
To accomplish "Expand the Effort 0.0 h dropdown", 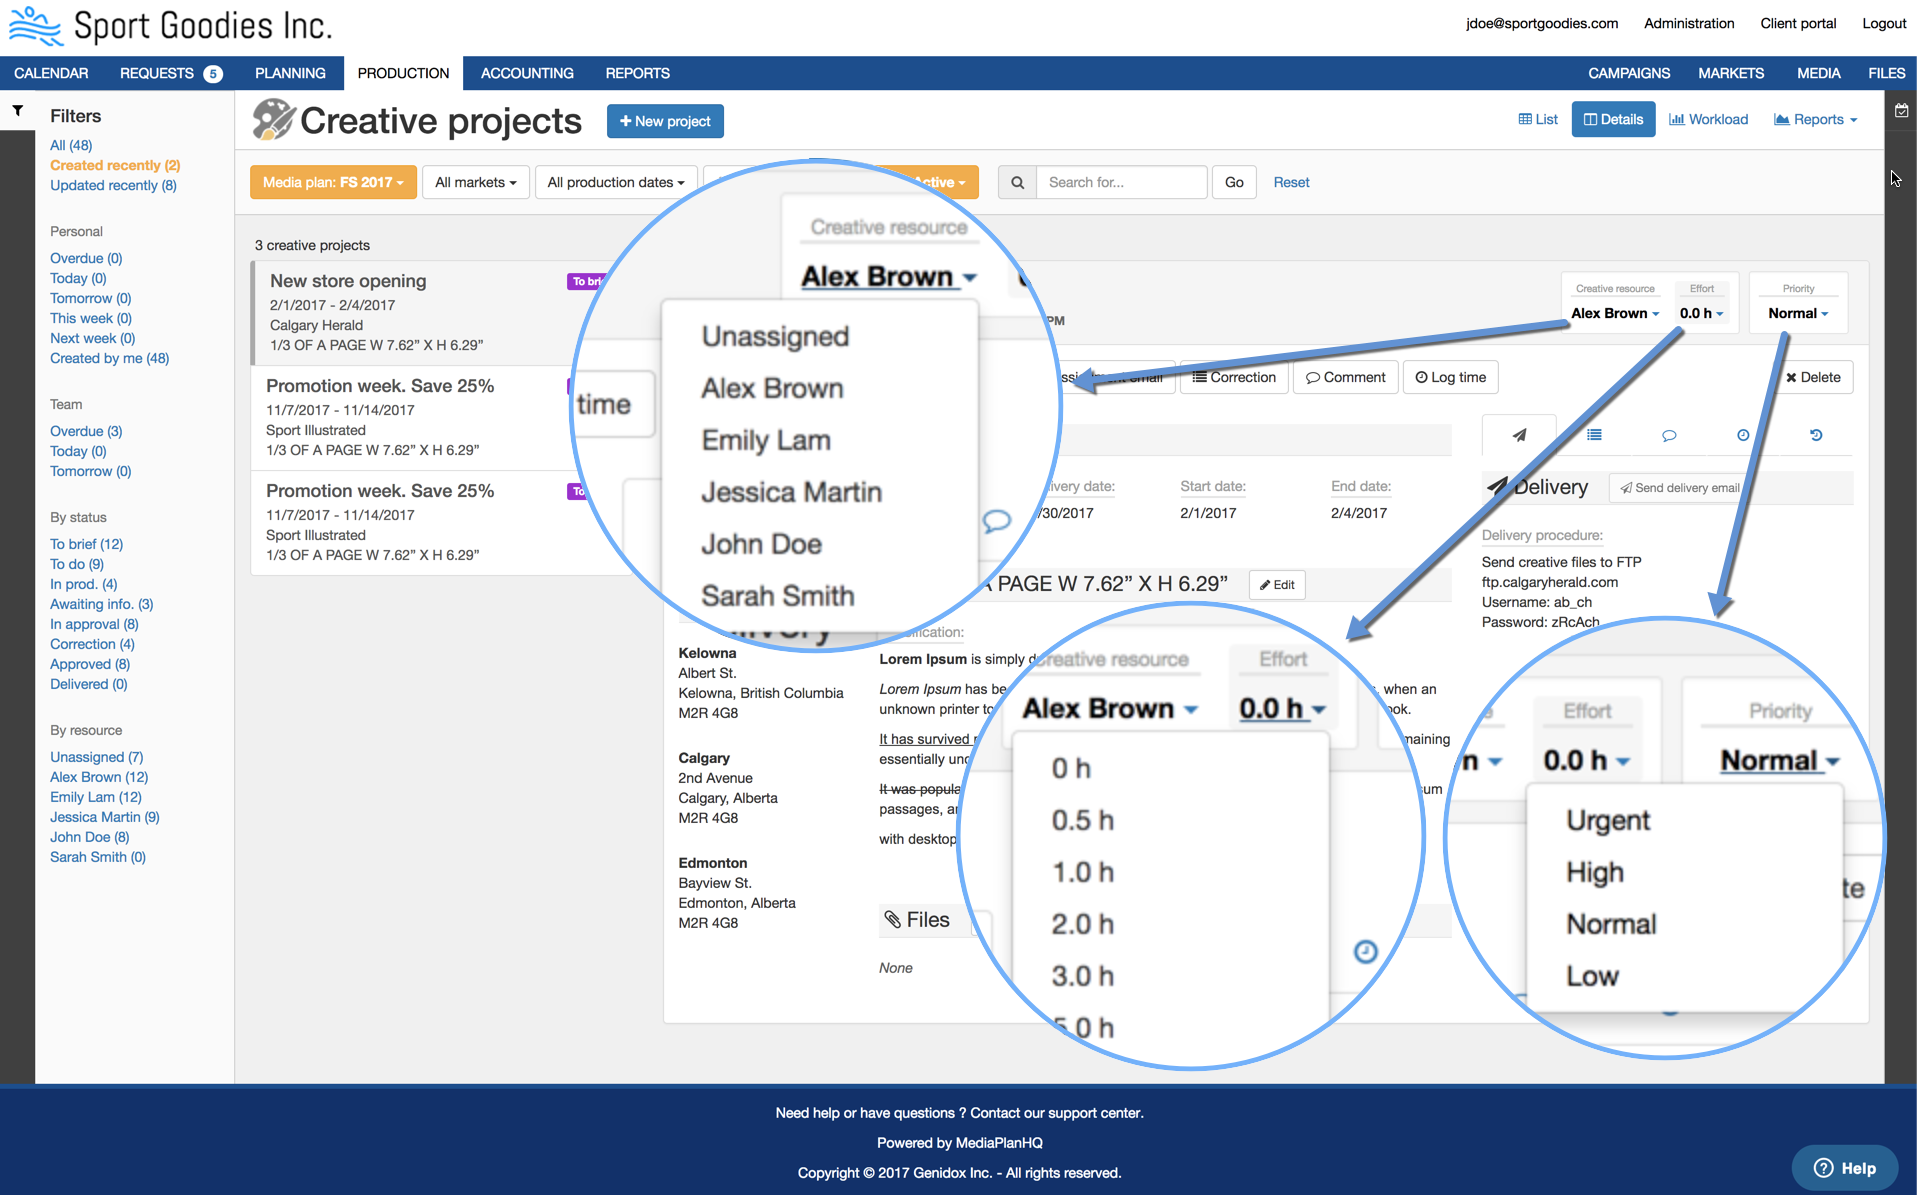I will [1701, 313].
